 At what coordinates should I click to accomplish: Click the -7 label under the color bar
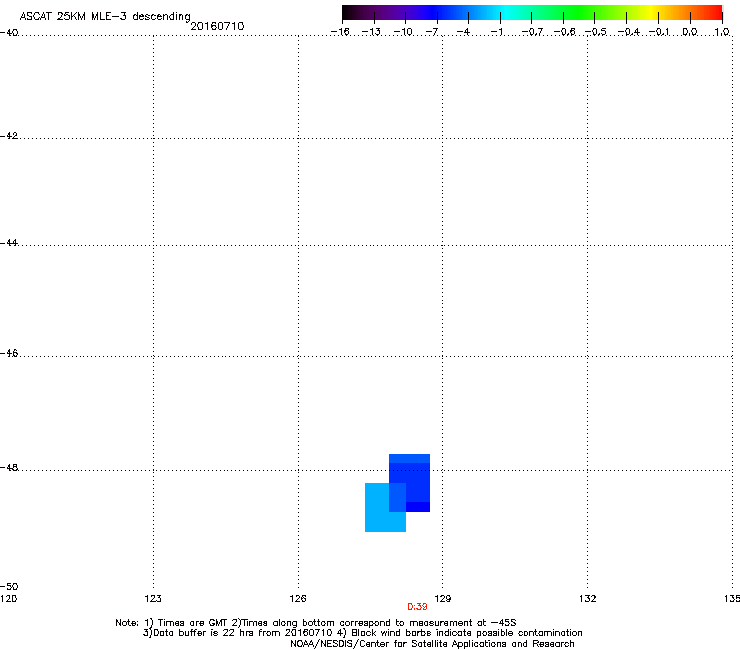click(432, 32)
